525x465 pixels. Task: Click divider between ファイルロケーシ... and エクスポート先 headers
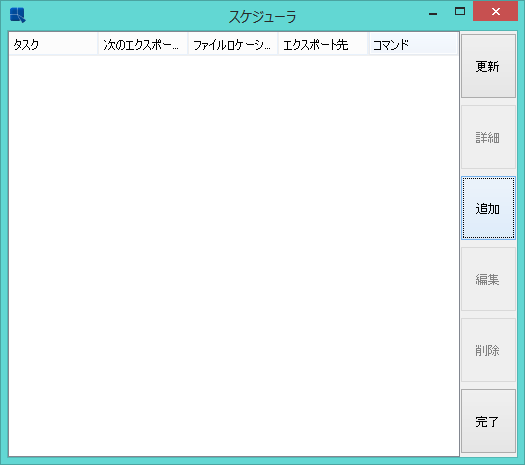click(x=278, y=44)
